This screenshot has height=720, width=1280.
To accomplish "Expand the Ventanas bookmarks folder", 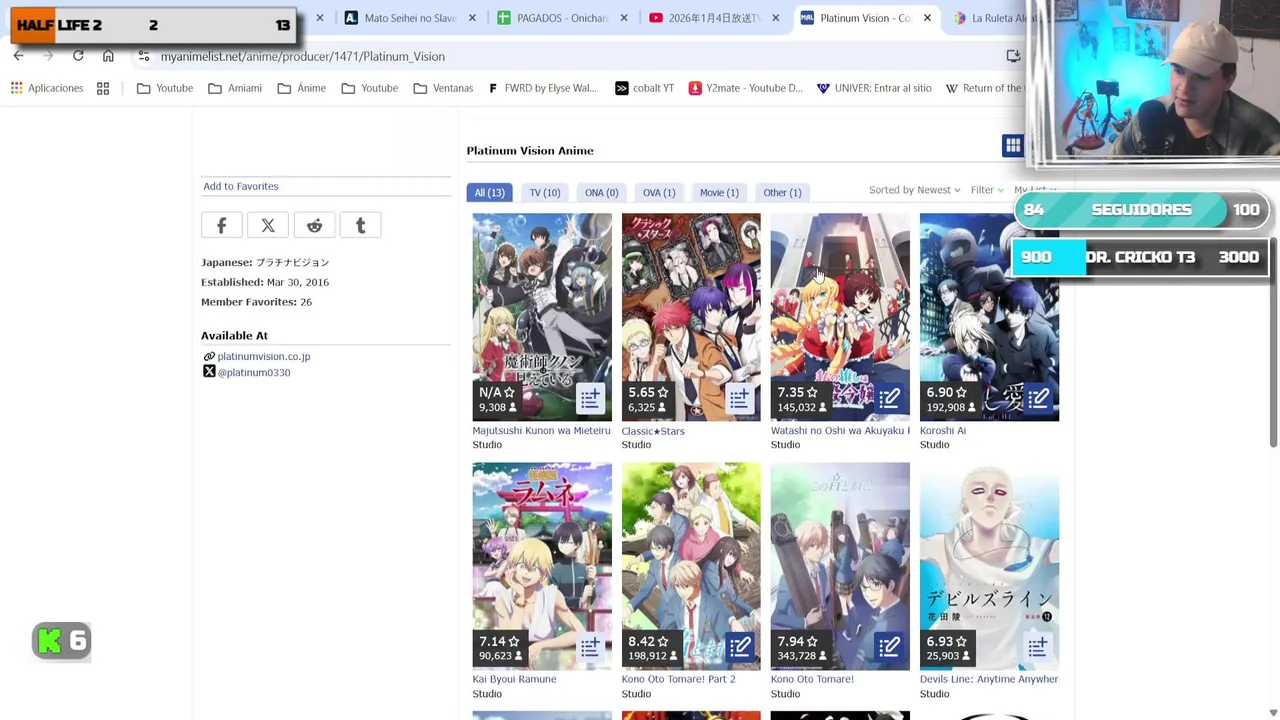I will coord(443,88).
